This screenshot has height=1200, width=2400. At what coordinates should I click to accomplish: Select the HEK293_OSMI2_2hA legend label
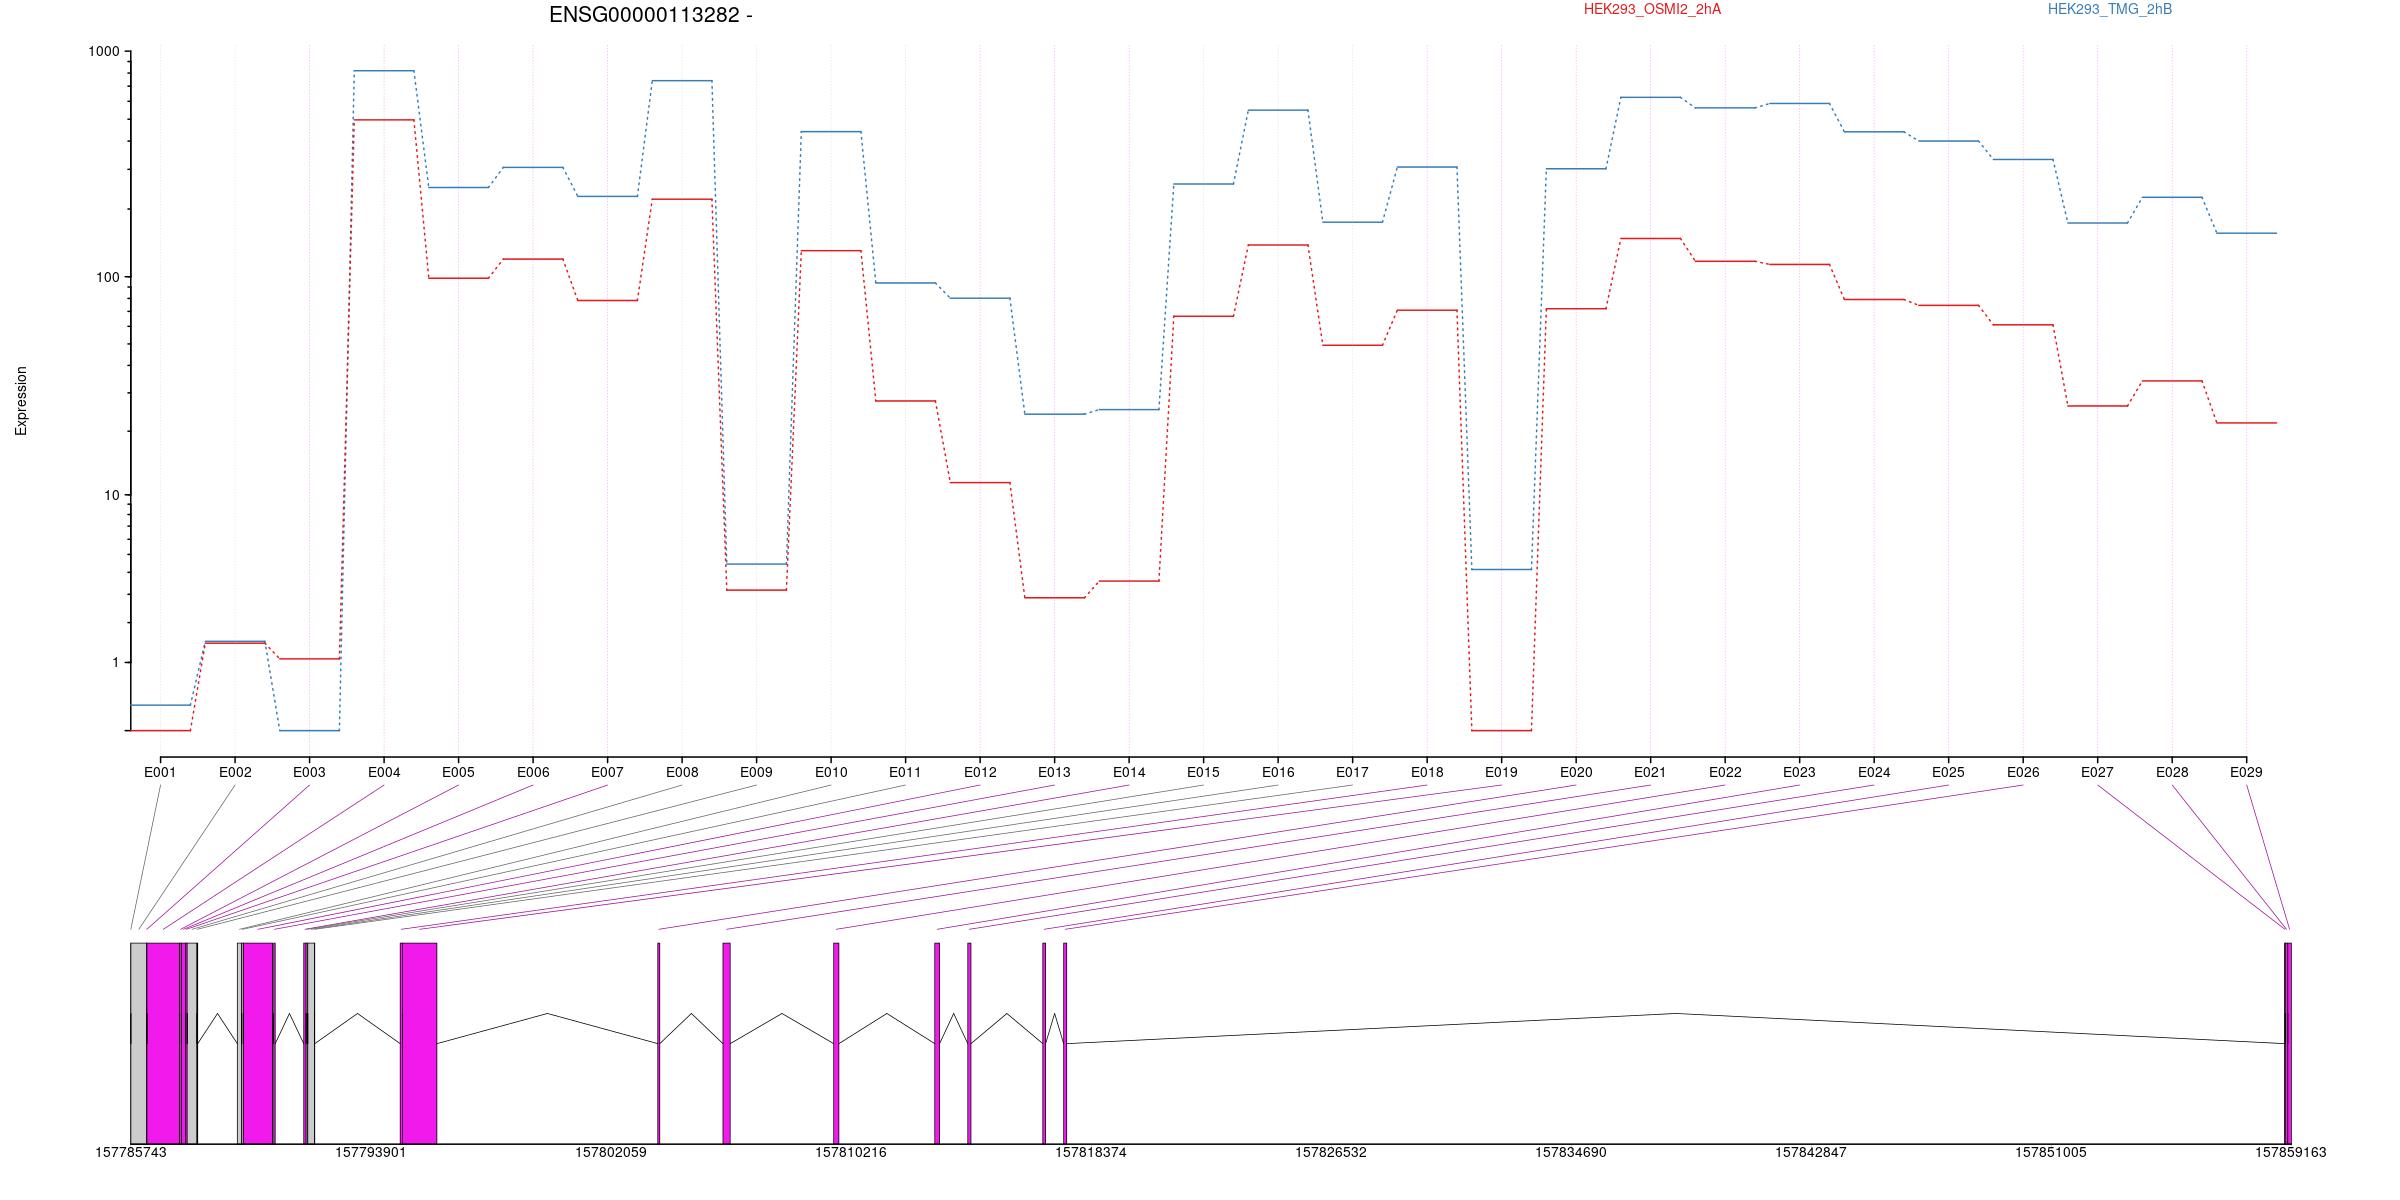pos(1652,9)
